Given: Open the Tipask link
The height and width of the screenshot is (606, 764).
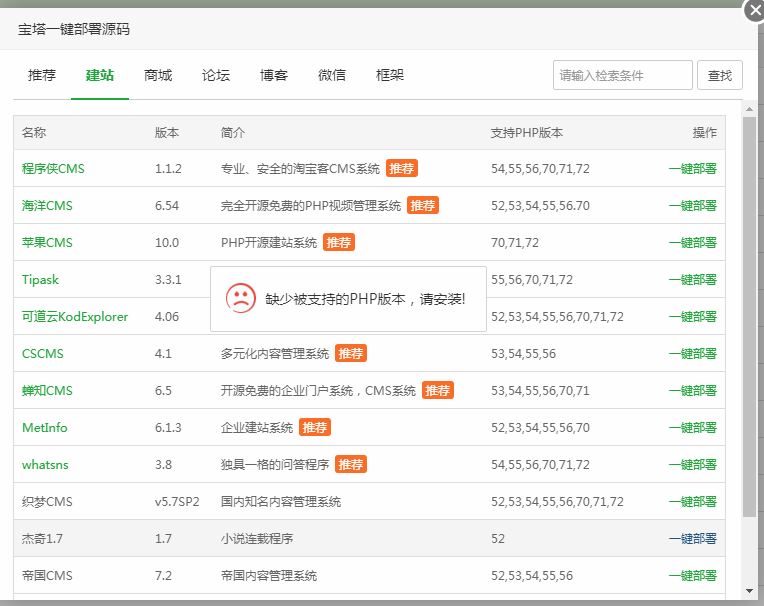Looking at the screenshot, I should pos(40,280).
